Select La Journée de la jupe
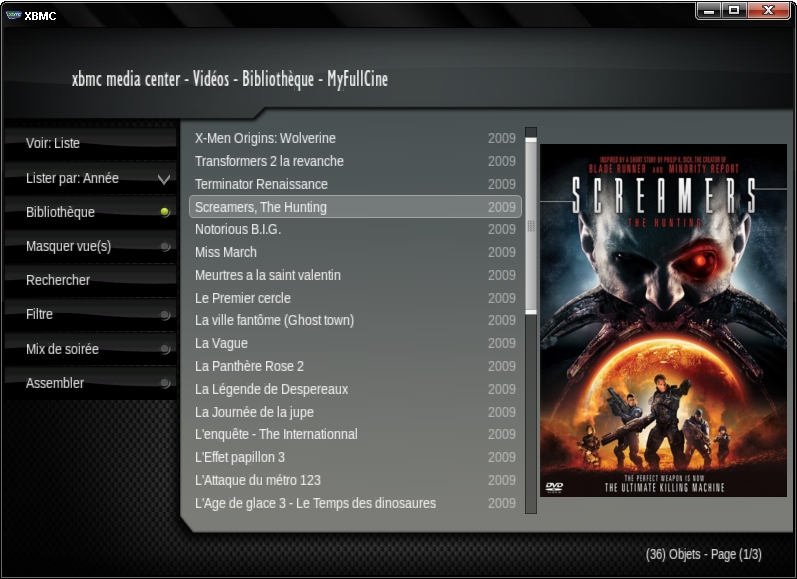Screen dimensions: 797x579 (x=355, y=412)
